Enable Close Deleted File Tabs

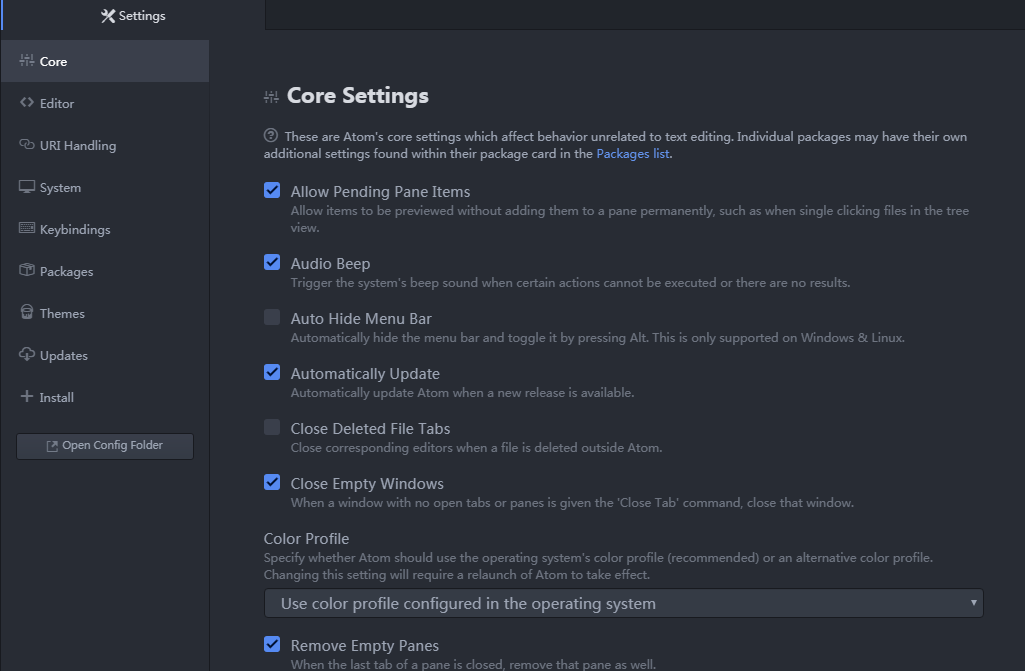(x=272, y=427)
